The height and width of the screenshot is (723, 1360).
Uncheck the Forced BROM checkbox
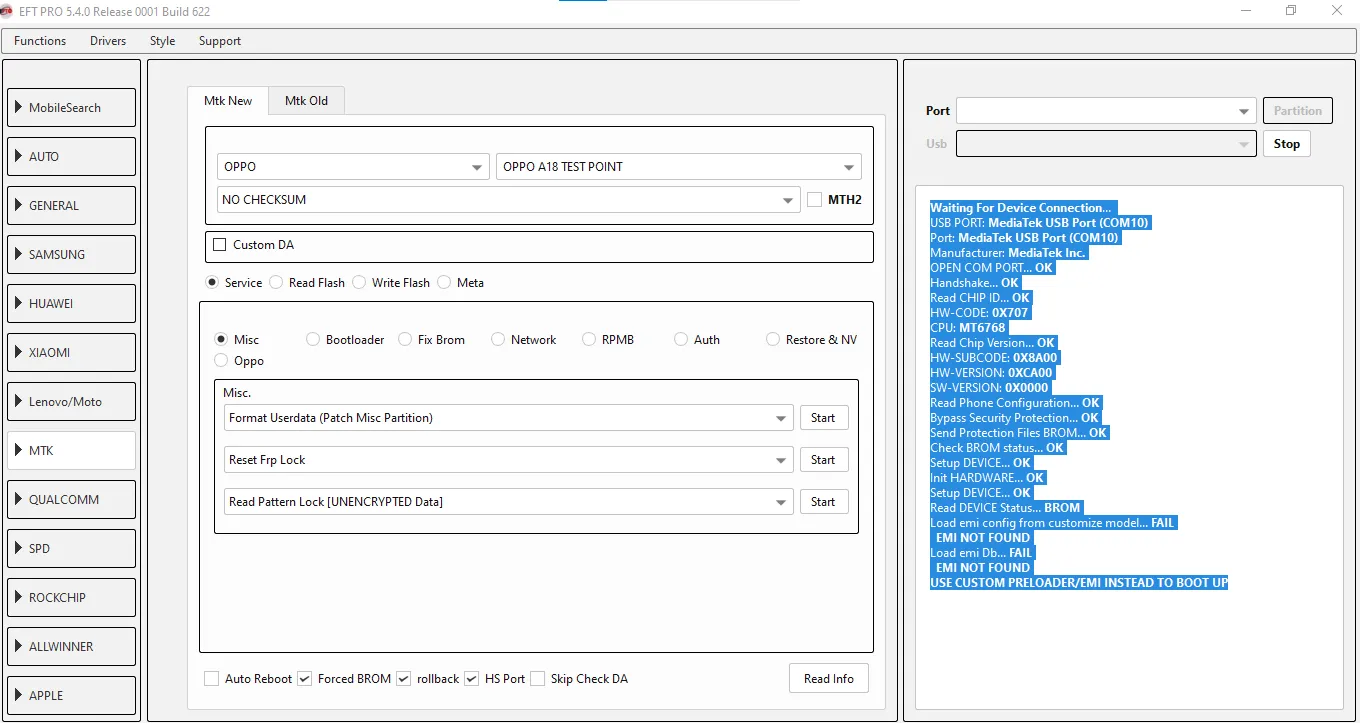click(305, 679)
